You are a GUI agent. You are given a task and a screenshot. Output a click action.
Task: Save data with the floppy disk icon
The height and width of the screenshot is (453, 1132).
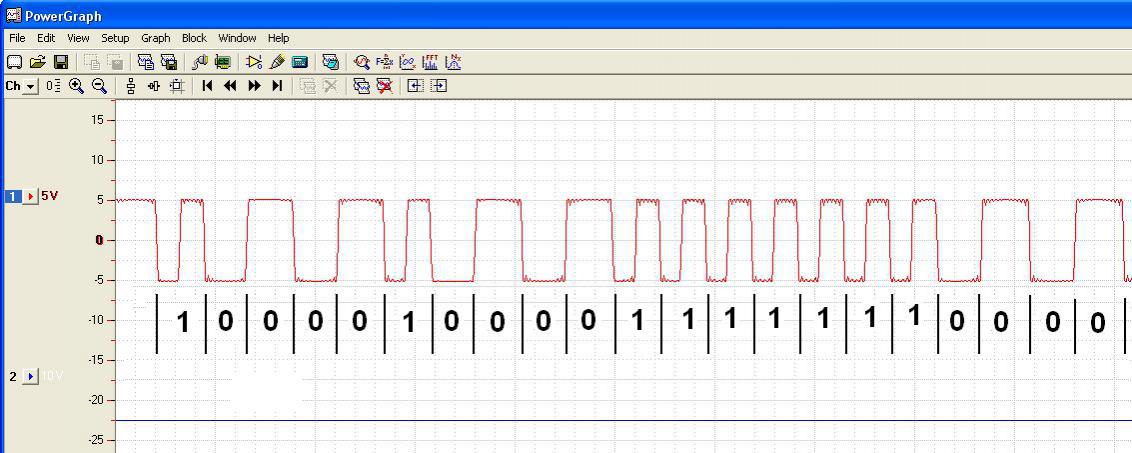[x=61, y=62]
